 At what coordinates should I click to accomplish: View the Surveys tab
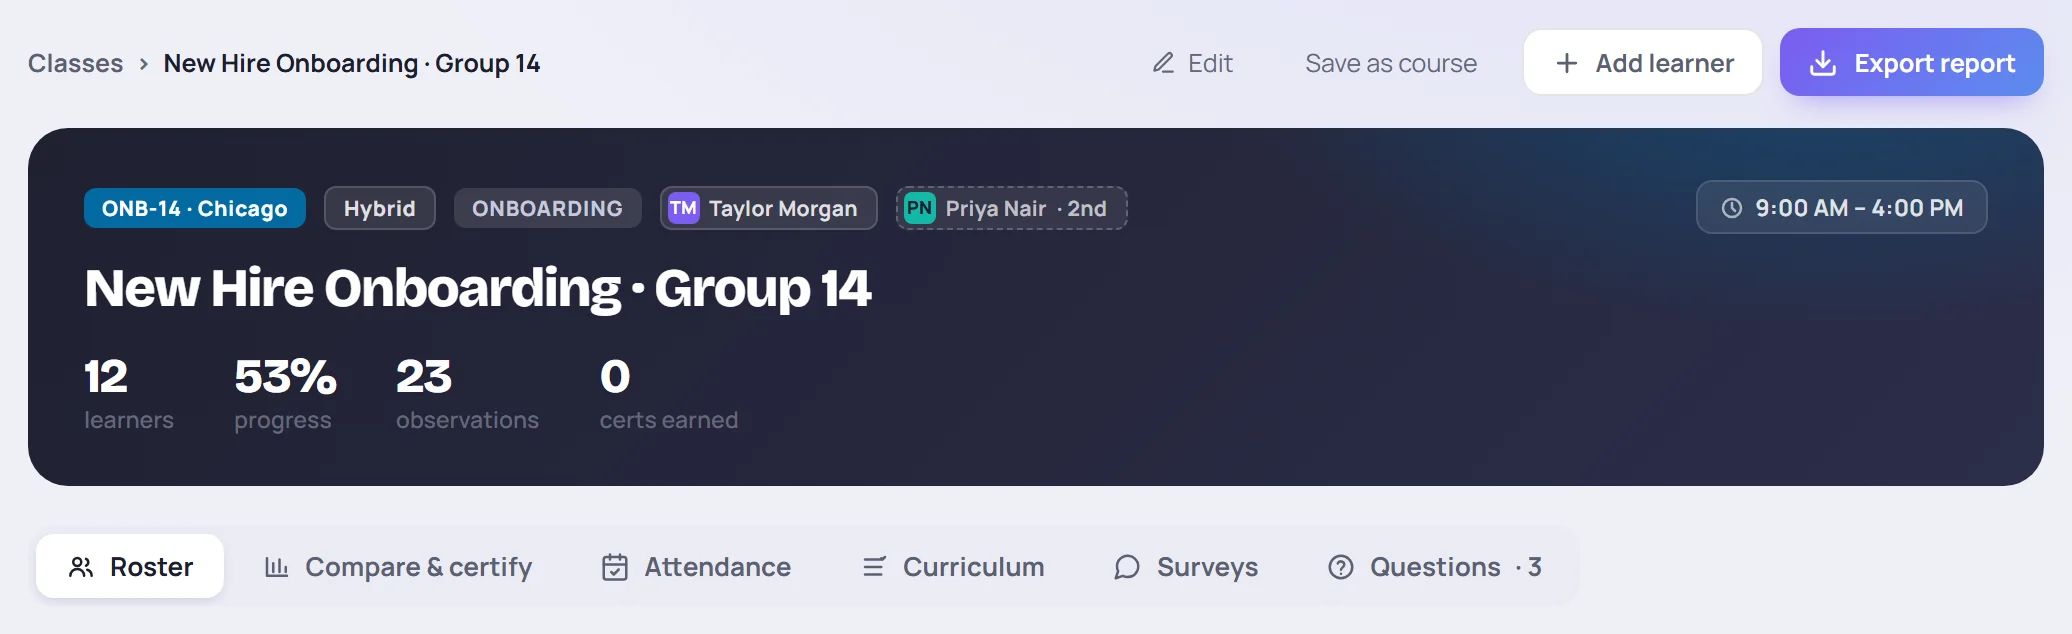pos(1186,566)
